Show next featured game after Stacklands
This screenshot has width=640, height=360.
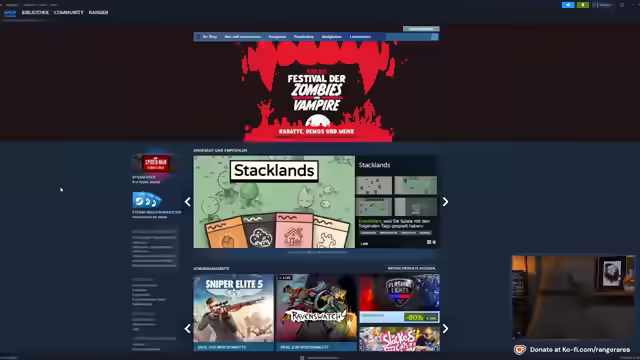(445, 202)
